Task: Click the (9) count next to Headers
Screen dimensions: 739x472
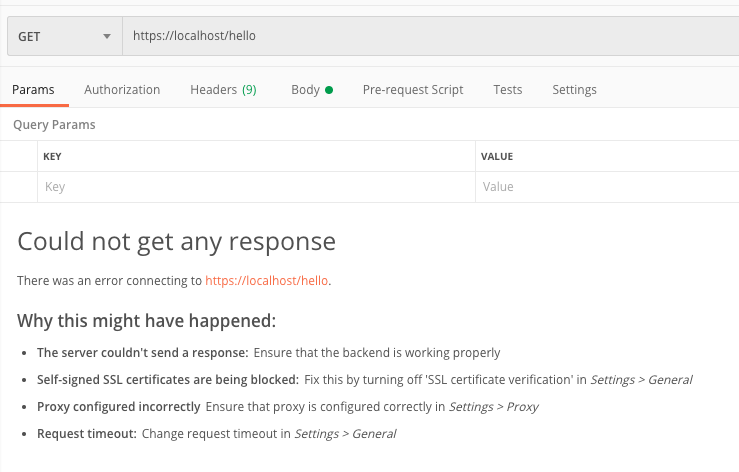Action: (x=249, y=90)
